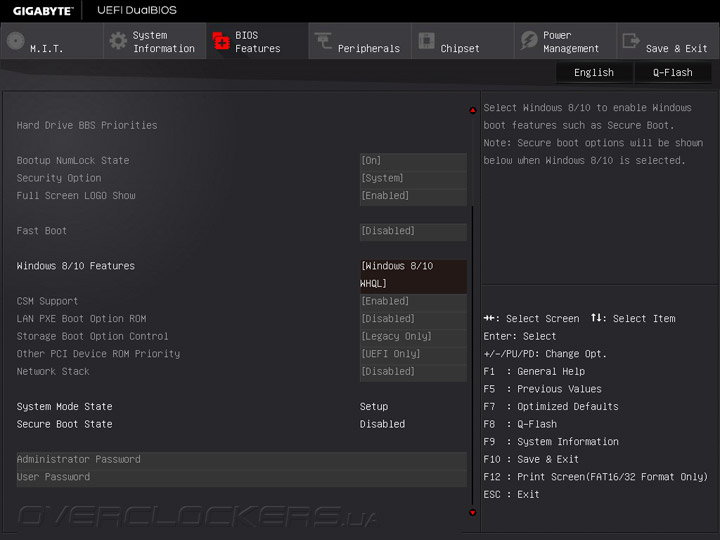Click the M.I.T. disc icon
Image resolution: width=720 pixels, height=540 pixels.
point(15,41)
